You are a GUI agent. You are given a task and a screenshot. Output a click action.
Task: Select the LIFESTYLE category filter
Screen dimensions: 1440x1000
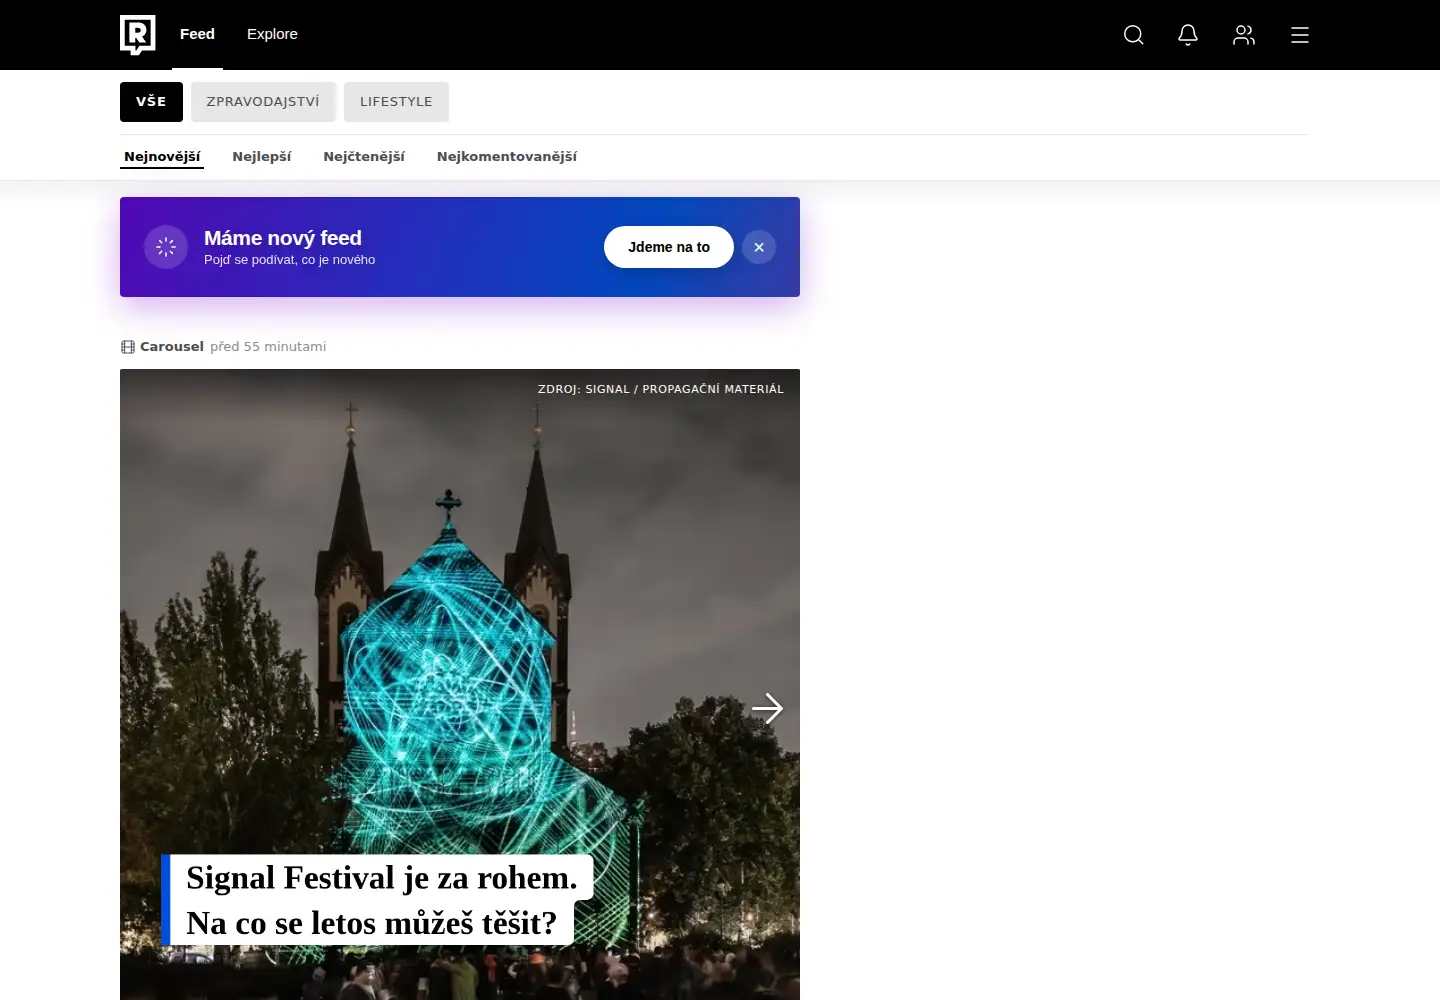coord(396,102)
